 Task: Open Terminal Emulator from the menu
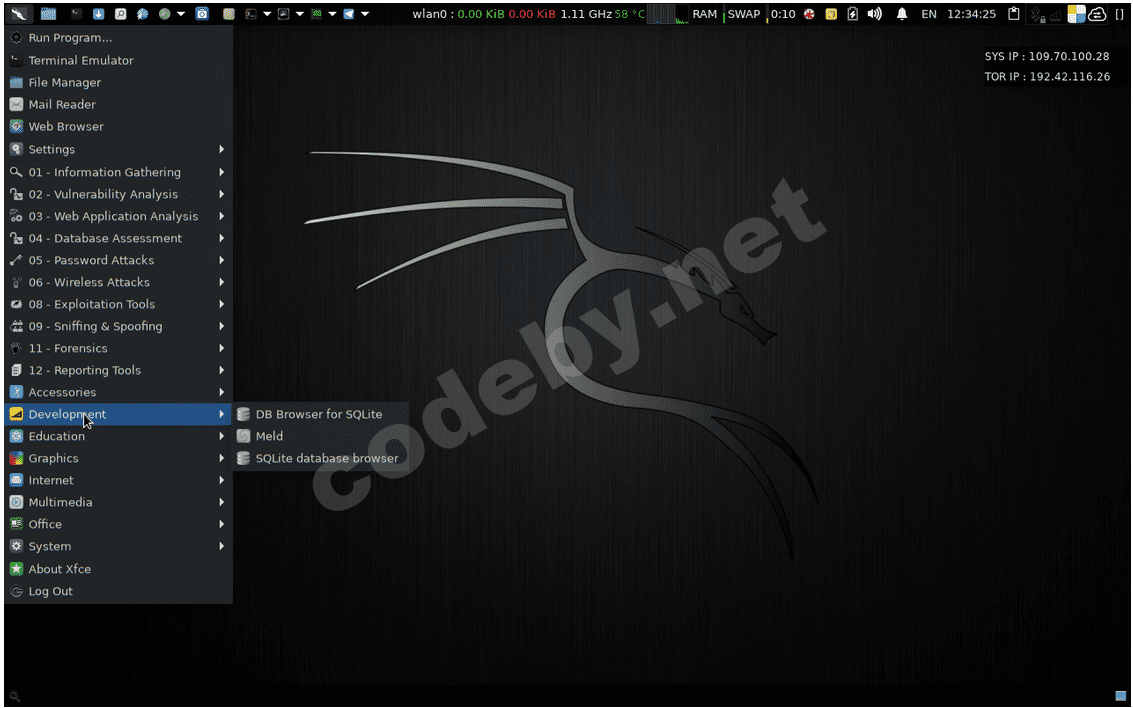[x=119, y=60]
